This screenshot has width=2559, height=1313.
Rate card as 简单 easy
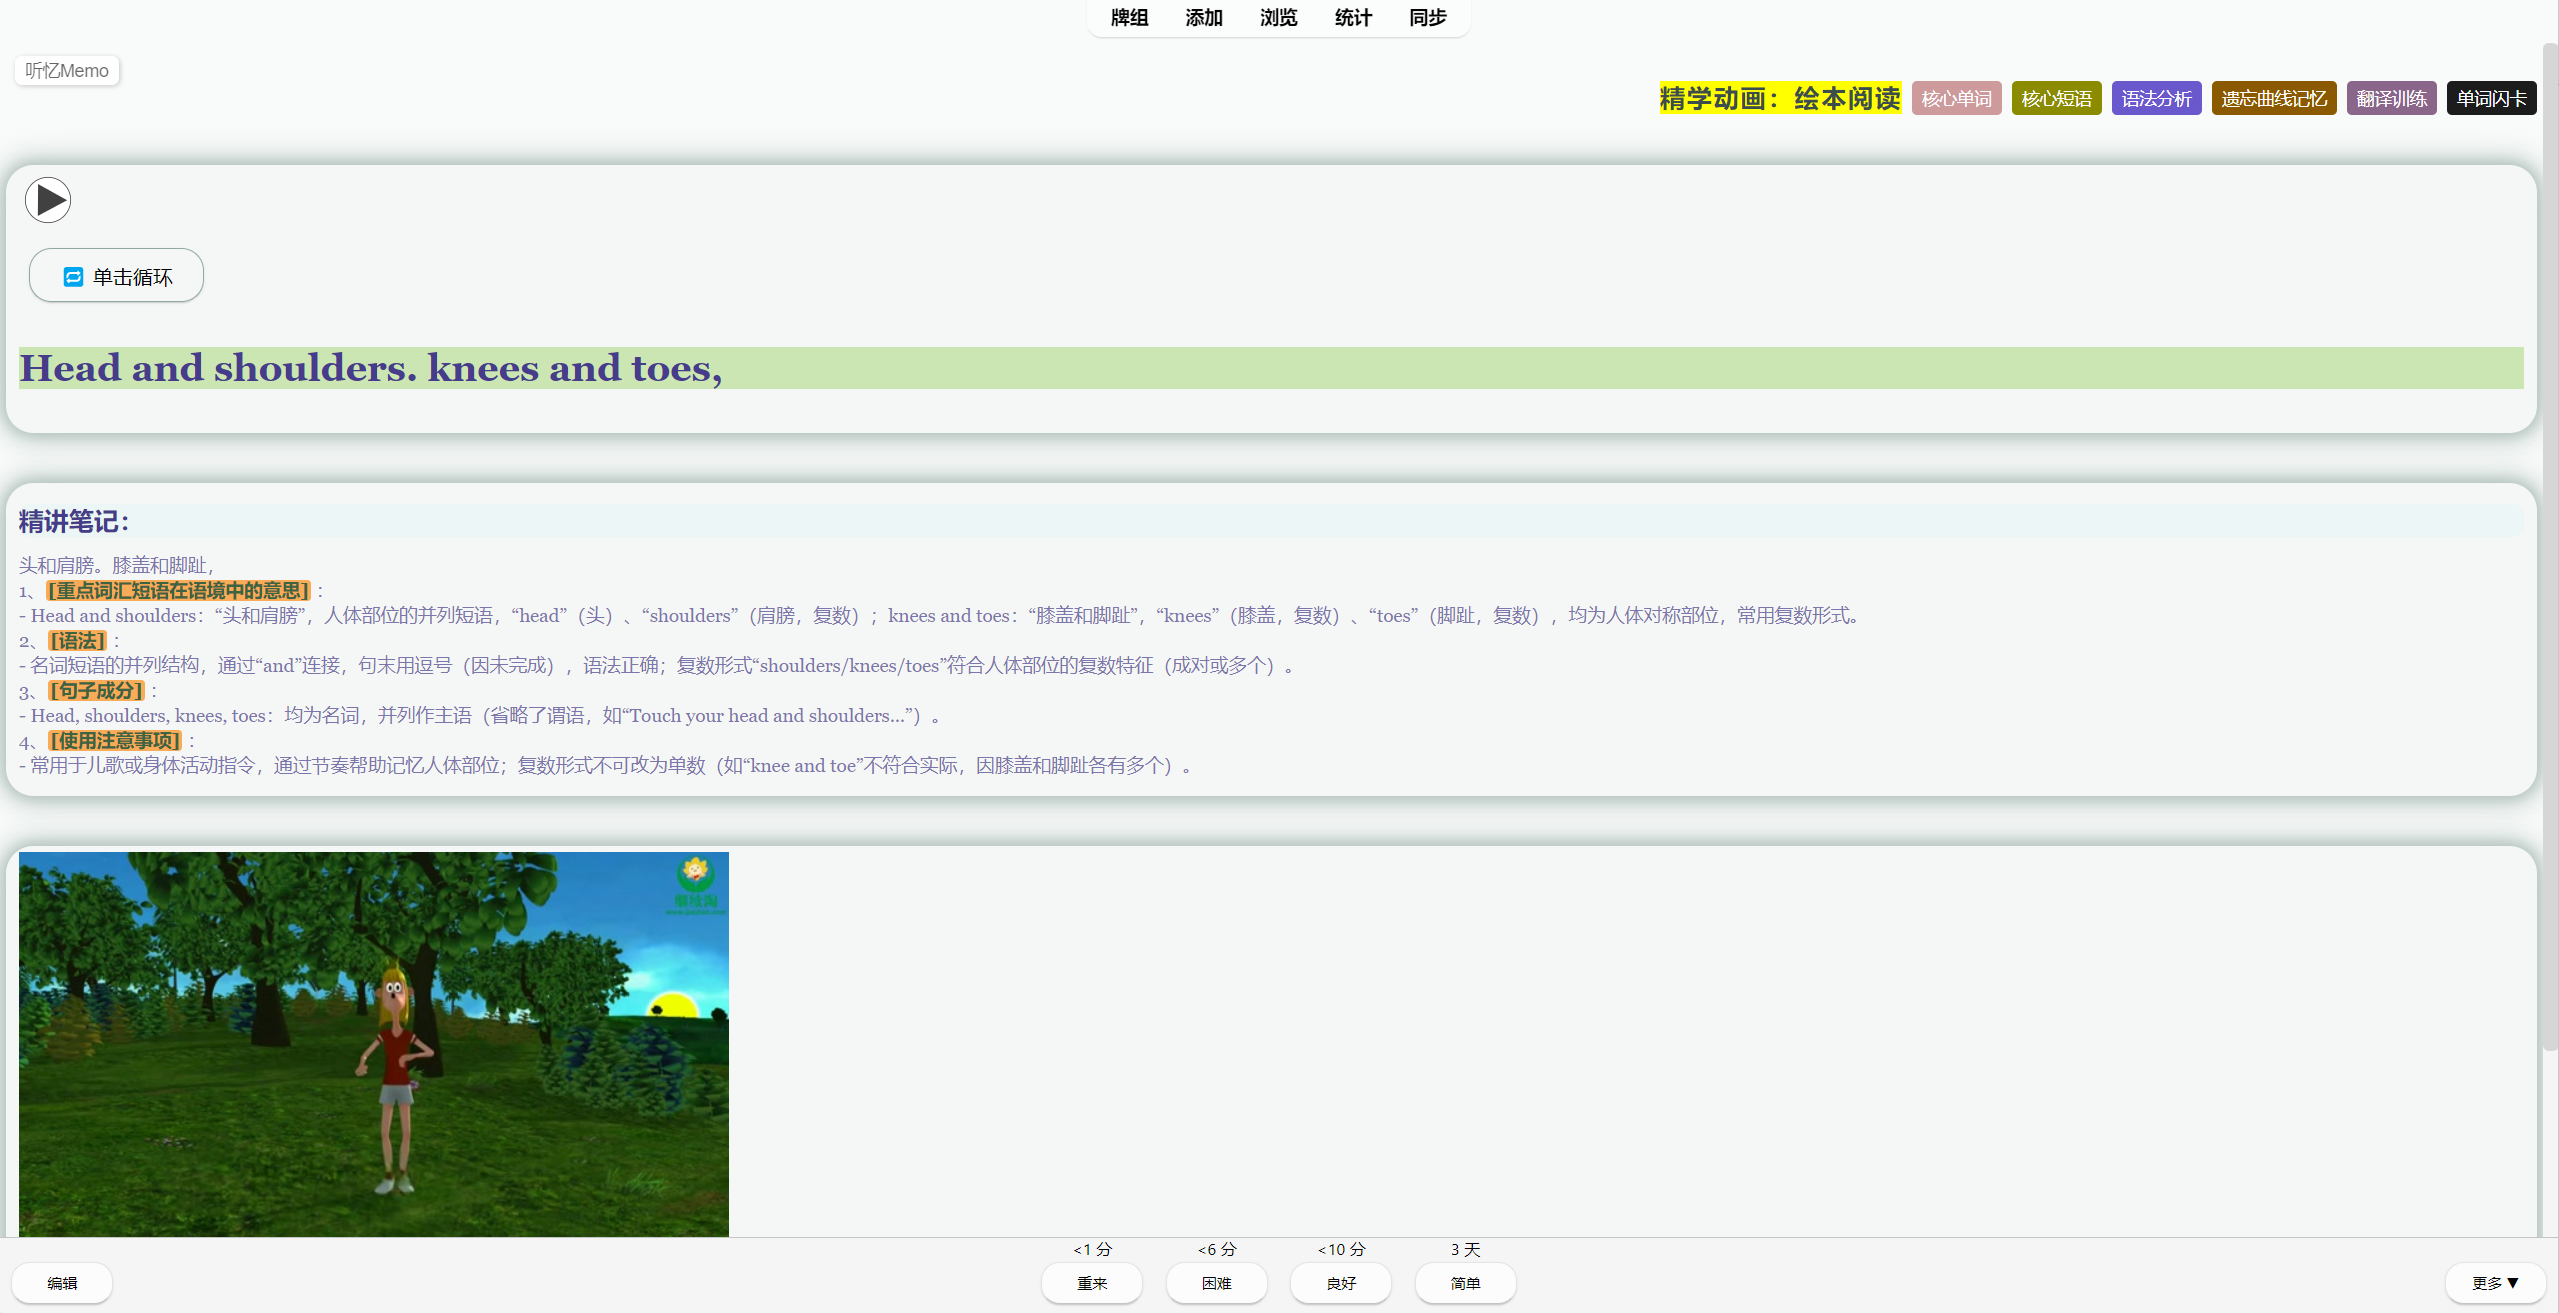pyautogui.click(x=1466, y=1283)
